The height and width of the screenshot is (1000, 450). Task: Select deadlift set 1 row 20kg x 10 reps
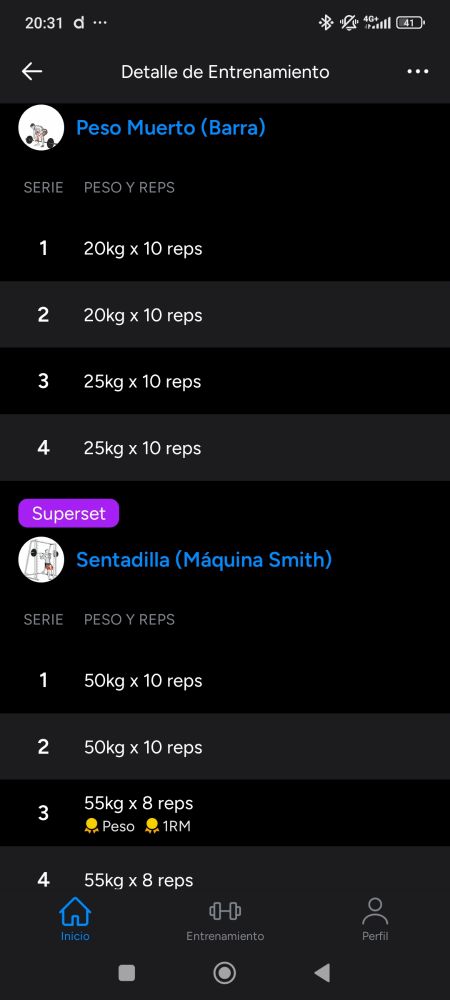[225, 248]
